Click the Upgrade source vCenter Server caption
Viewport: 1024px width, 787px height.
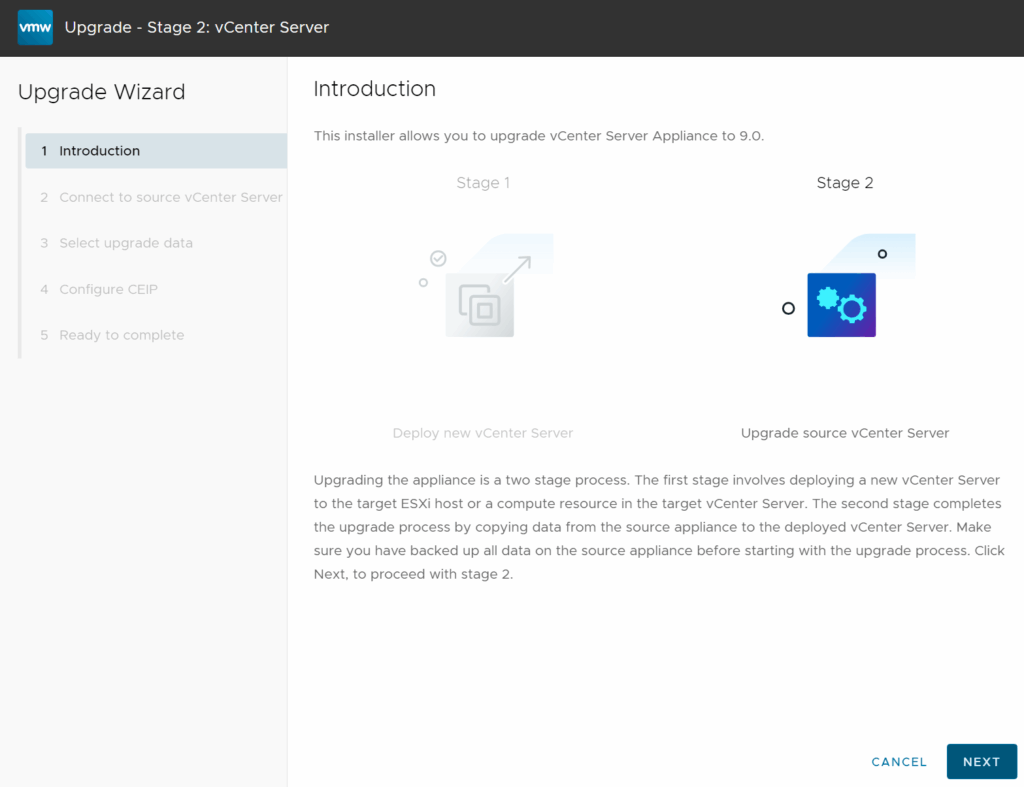tap(844, 433)
